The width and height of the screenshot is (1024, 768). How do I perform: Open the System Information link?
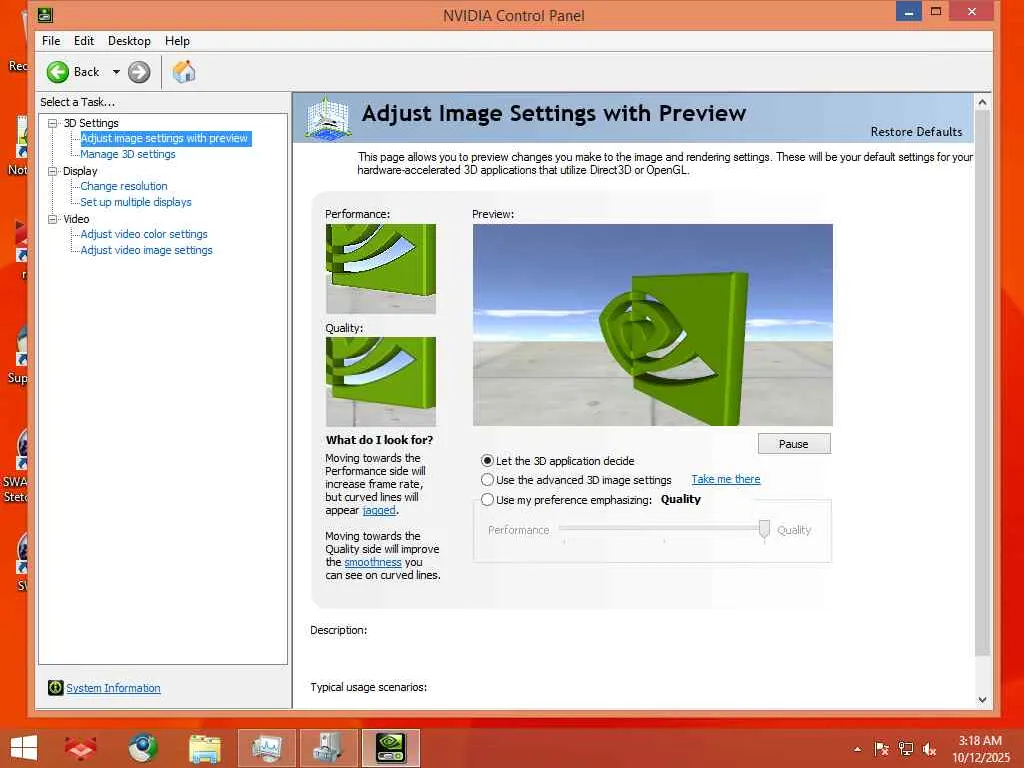(113, 688)
